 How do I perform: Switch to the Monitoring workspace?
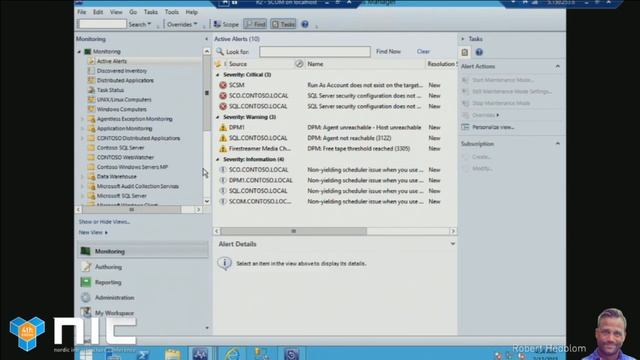(x=143, y=251)
